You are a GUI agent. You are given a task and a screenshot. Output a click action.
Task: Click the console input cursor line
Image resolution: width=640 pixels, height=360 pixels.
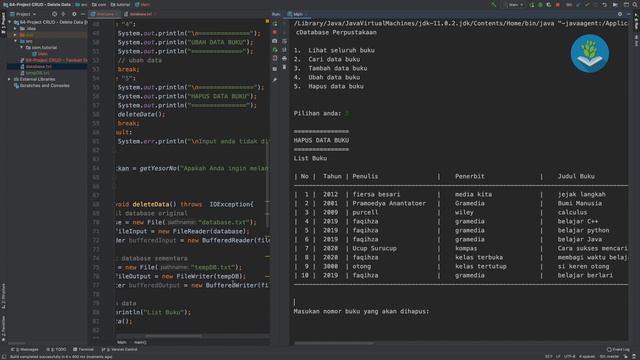[294, 302]
